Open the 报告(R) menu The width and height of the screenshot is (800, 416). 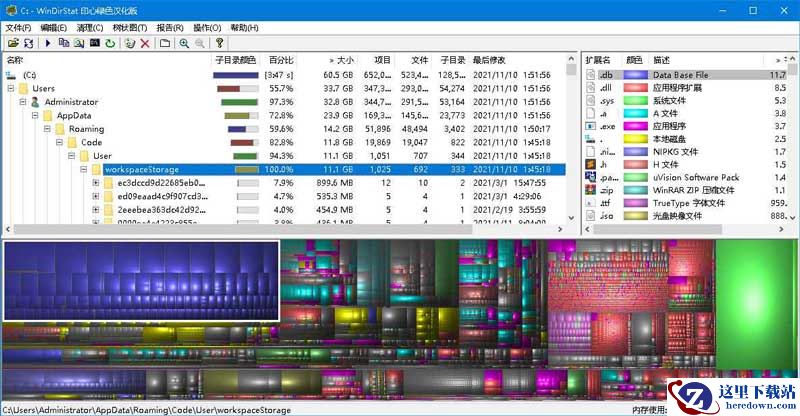[170, 28]
